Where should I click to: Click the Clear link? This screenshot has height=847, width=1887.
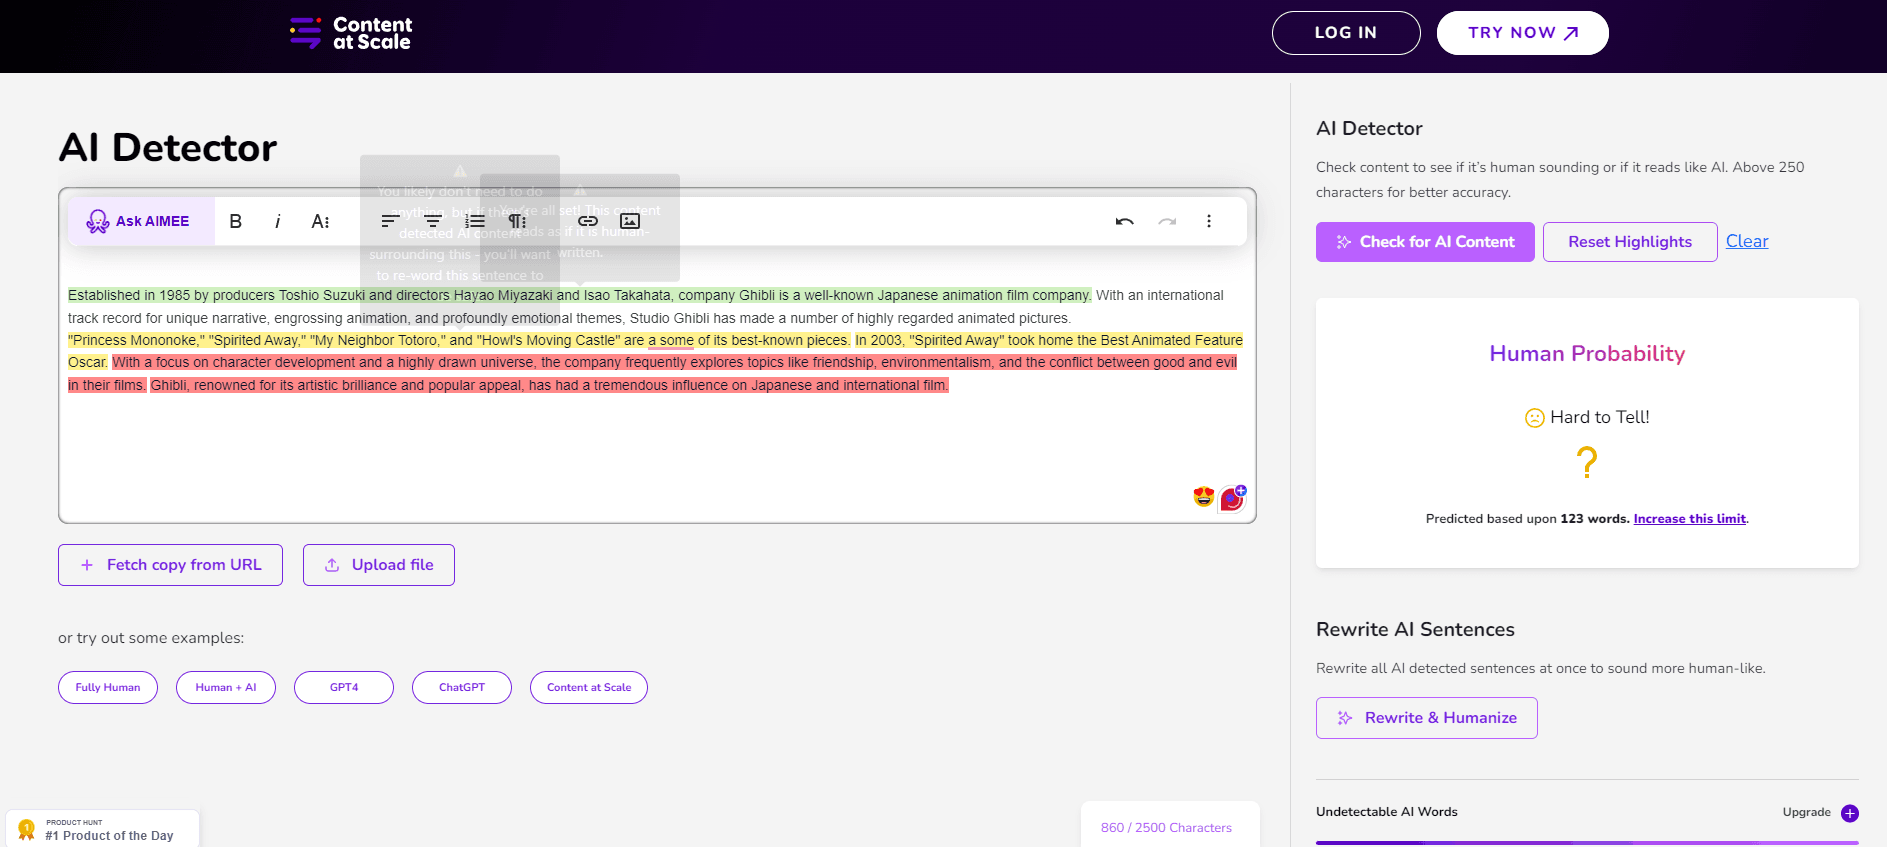(1746, 241)
